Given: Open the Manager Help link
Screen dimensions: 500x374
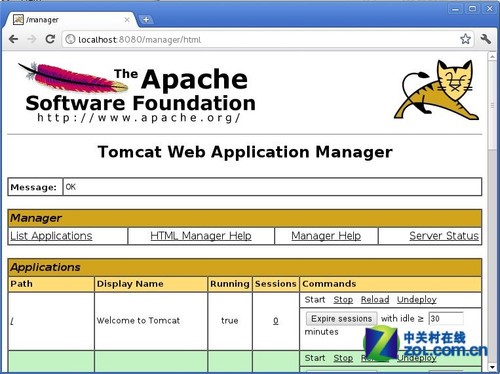Looking at the screenshot, I should pos(326,236).
